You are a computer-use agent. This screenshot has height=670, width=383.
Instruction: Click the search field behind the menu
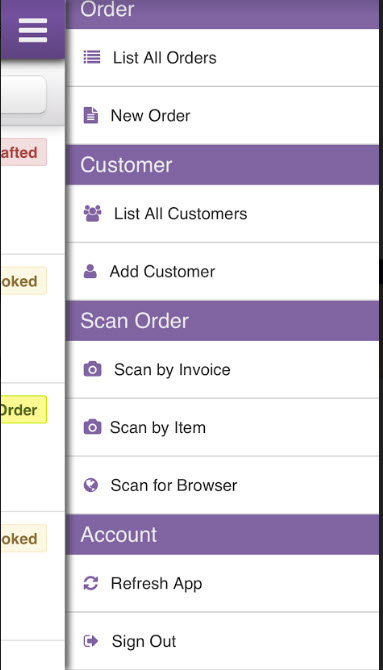coord(23,95)
